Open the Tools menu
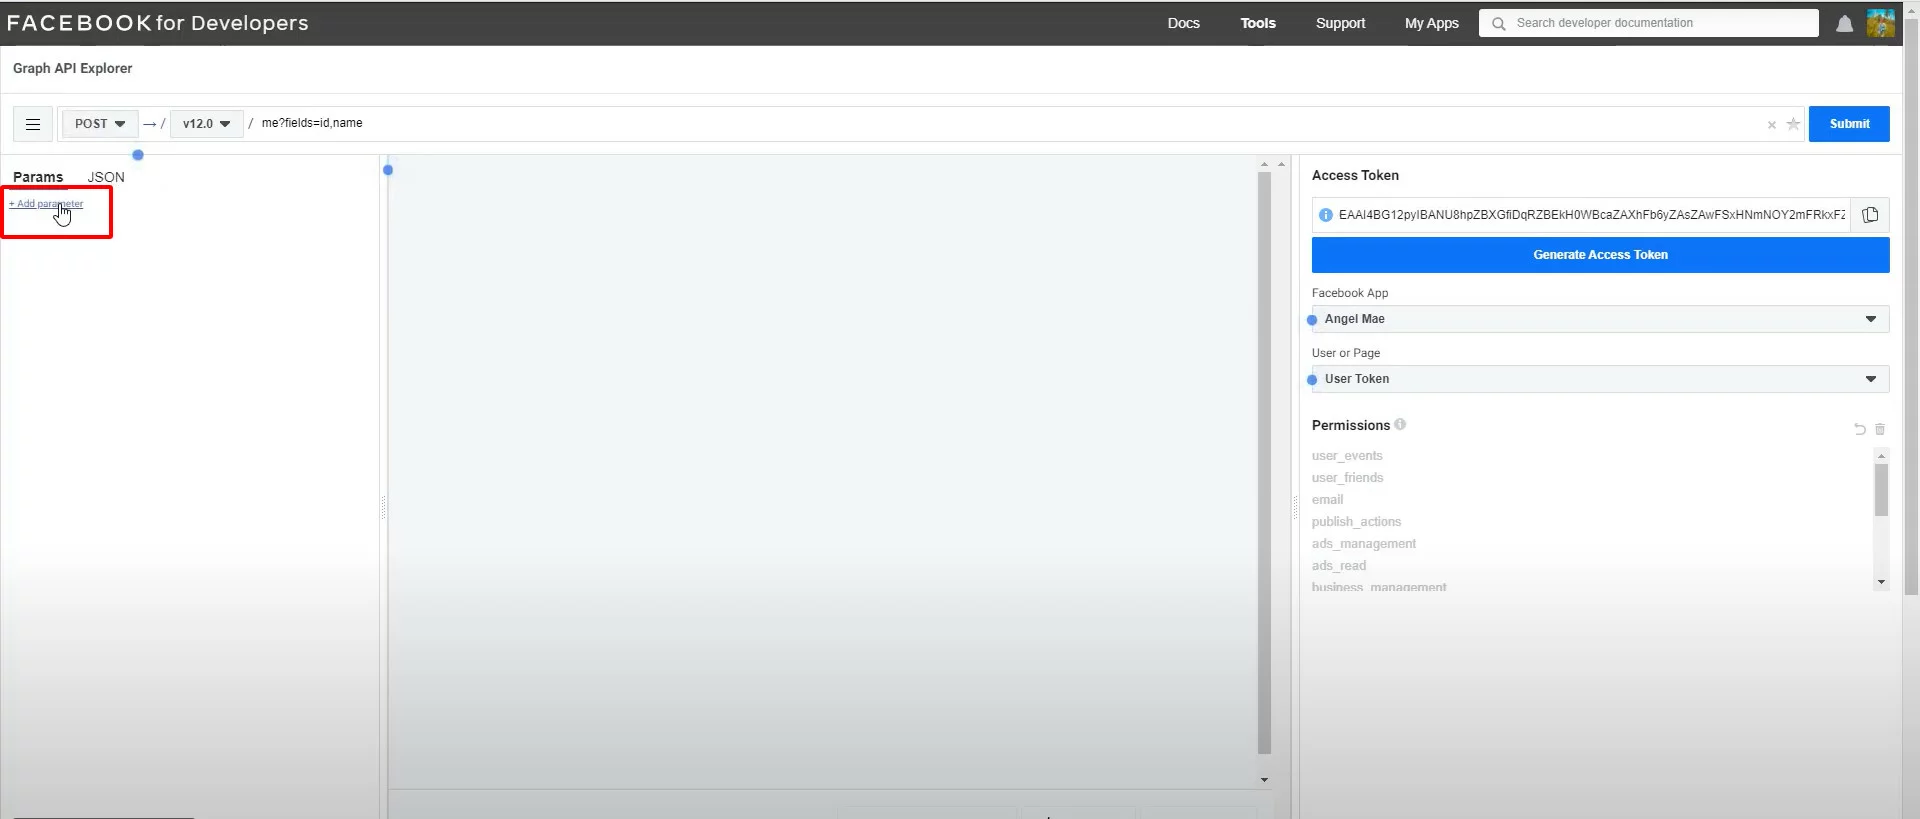The height and width of the screenshot is (819, 1920). point(1257,23)
